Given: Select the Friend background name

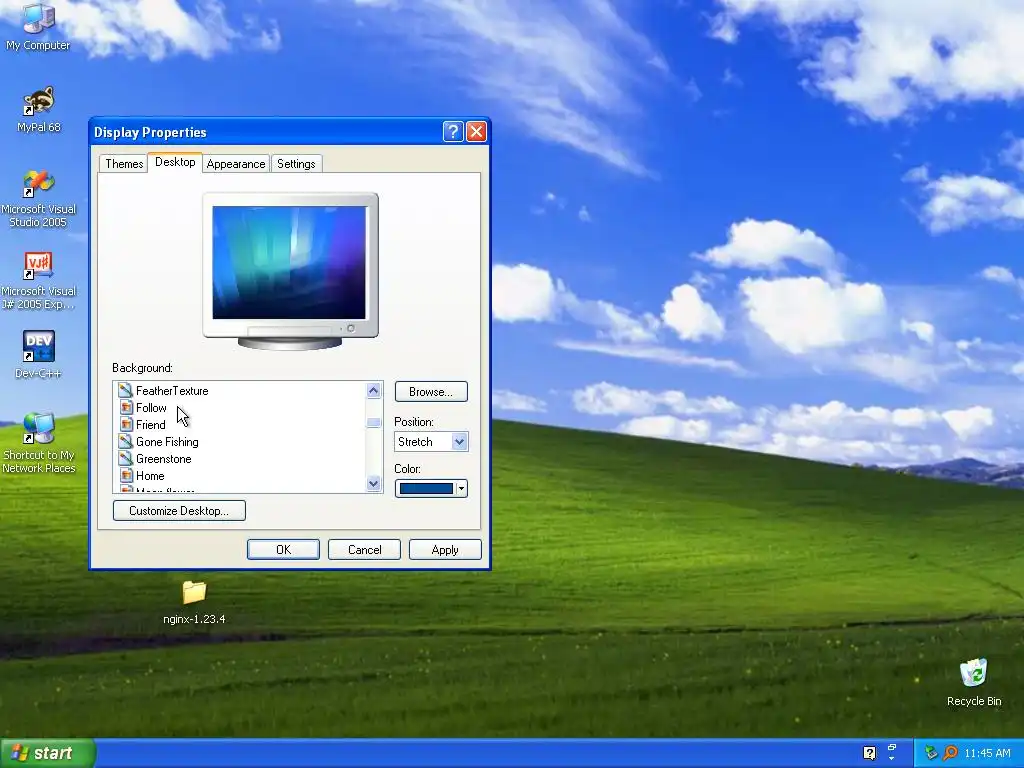Looking at the screenshot, I should tap(150, 424).
